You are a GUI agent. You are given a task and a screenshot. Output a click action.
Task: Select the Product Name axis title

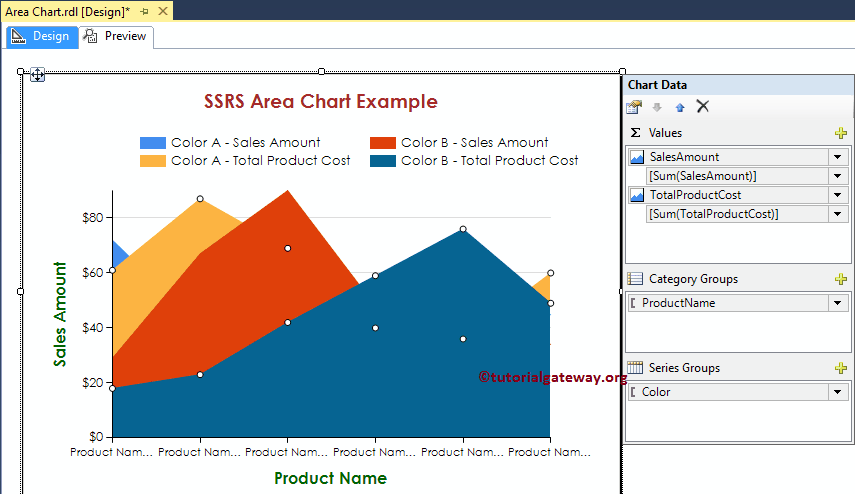(x=330, y=478)
